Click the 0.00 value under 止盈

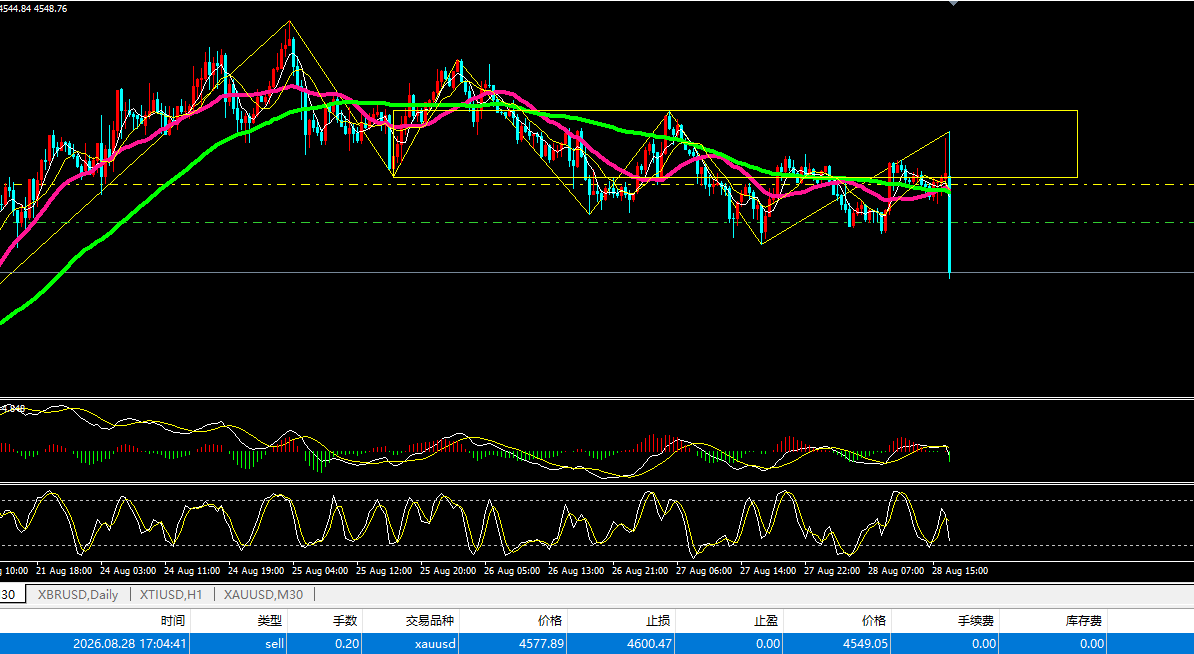click(769, 644)
